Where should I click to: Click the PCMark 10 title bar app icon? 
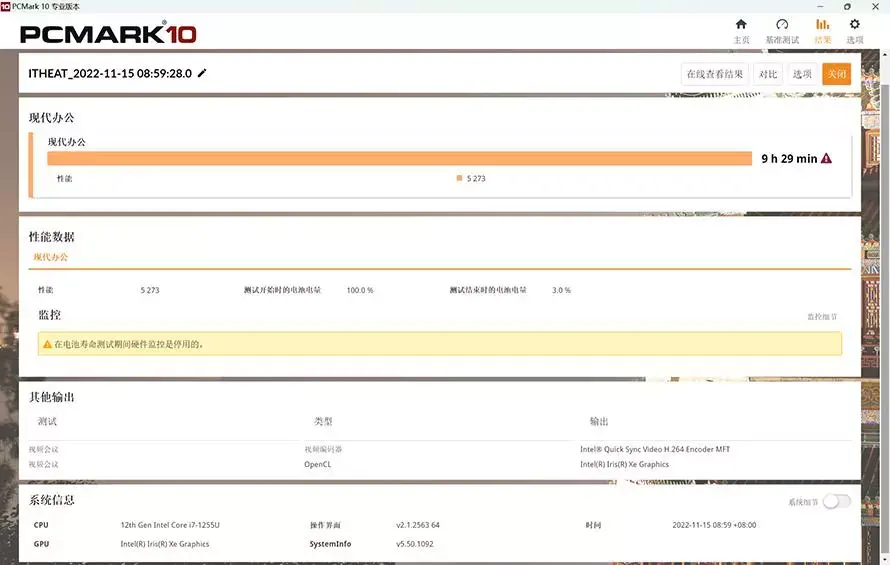[6, 6]
